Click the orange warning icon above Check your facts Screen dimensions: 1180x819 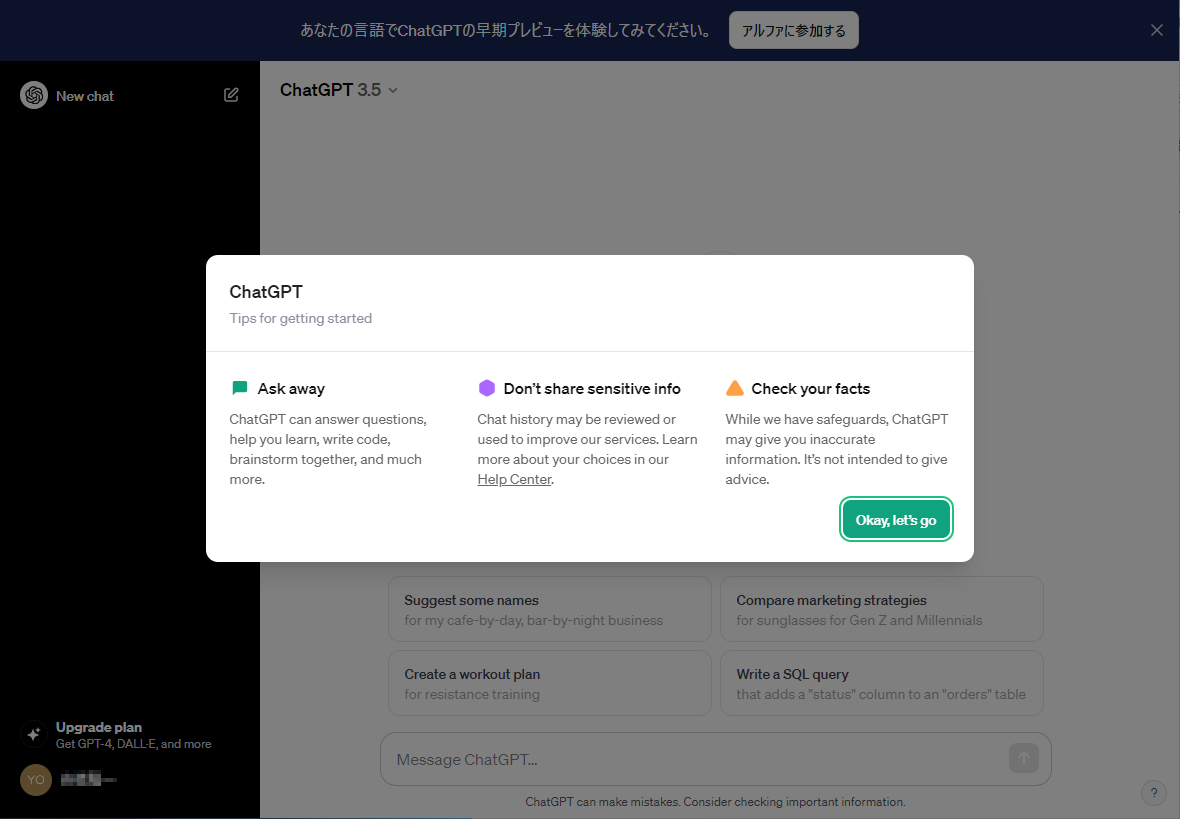point(736,387)
